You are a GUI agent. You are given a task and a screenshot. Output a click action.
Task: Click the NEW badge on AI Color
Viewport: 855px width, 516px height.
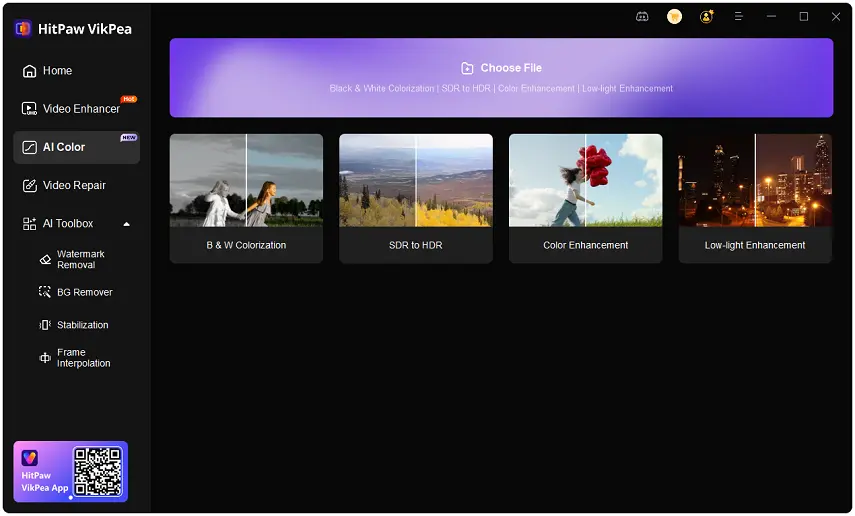pyautogui.click(x=129, y=137)
